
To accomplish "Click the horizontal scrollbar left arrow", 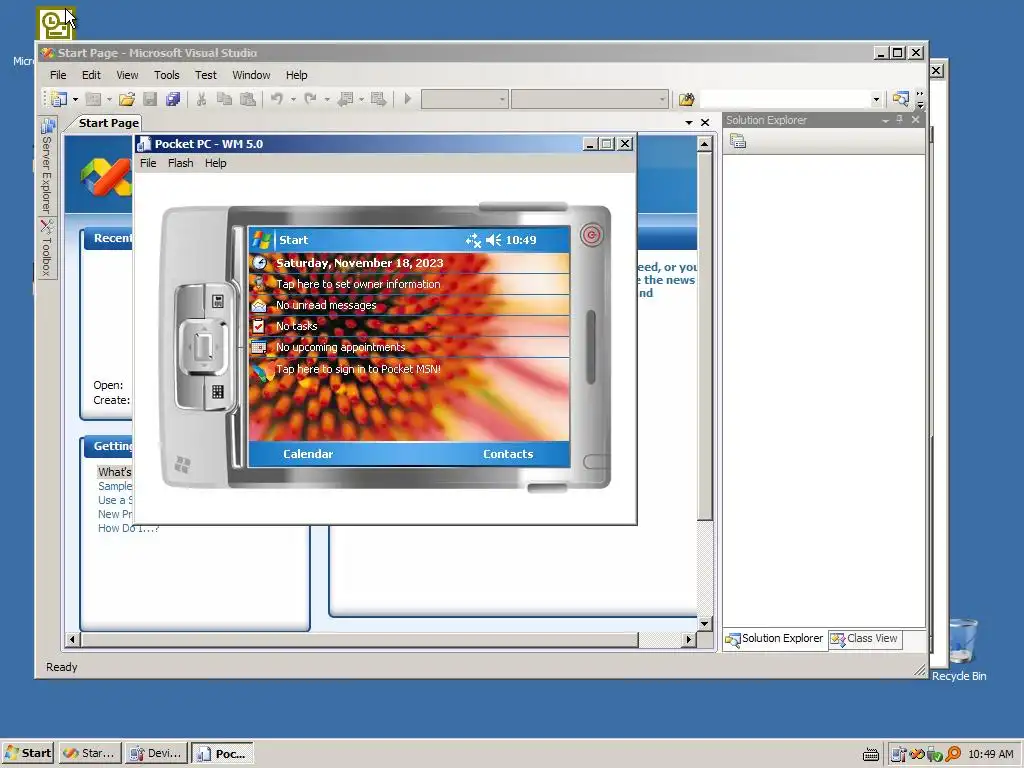I will click(72, 640).
